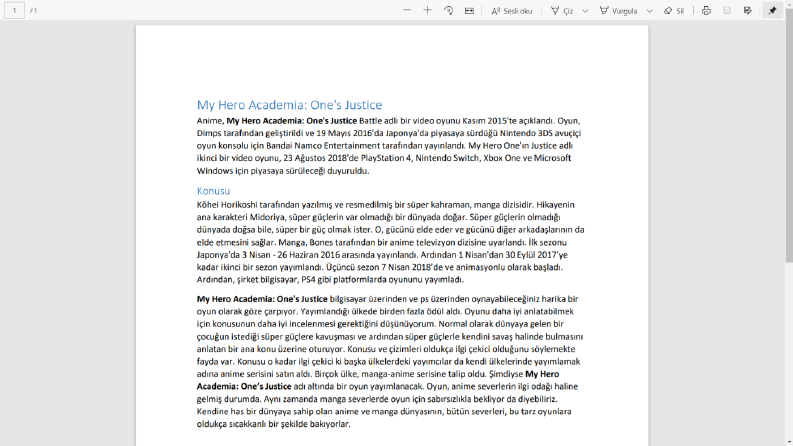Image resolution: width=793 pixels, height=446 pixels.
Task: Click the last line "oldukça sıcakkanlı bir şekilde bakıyorlar"
Action: pos(273,424)
